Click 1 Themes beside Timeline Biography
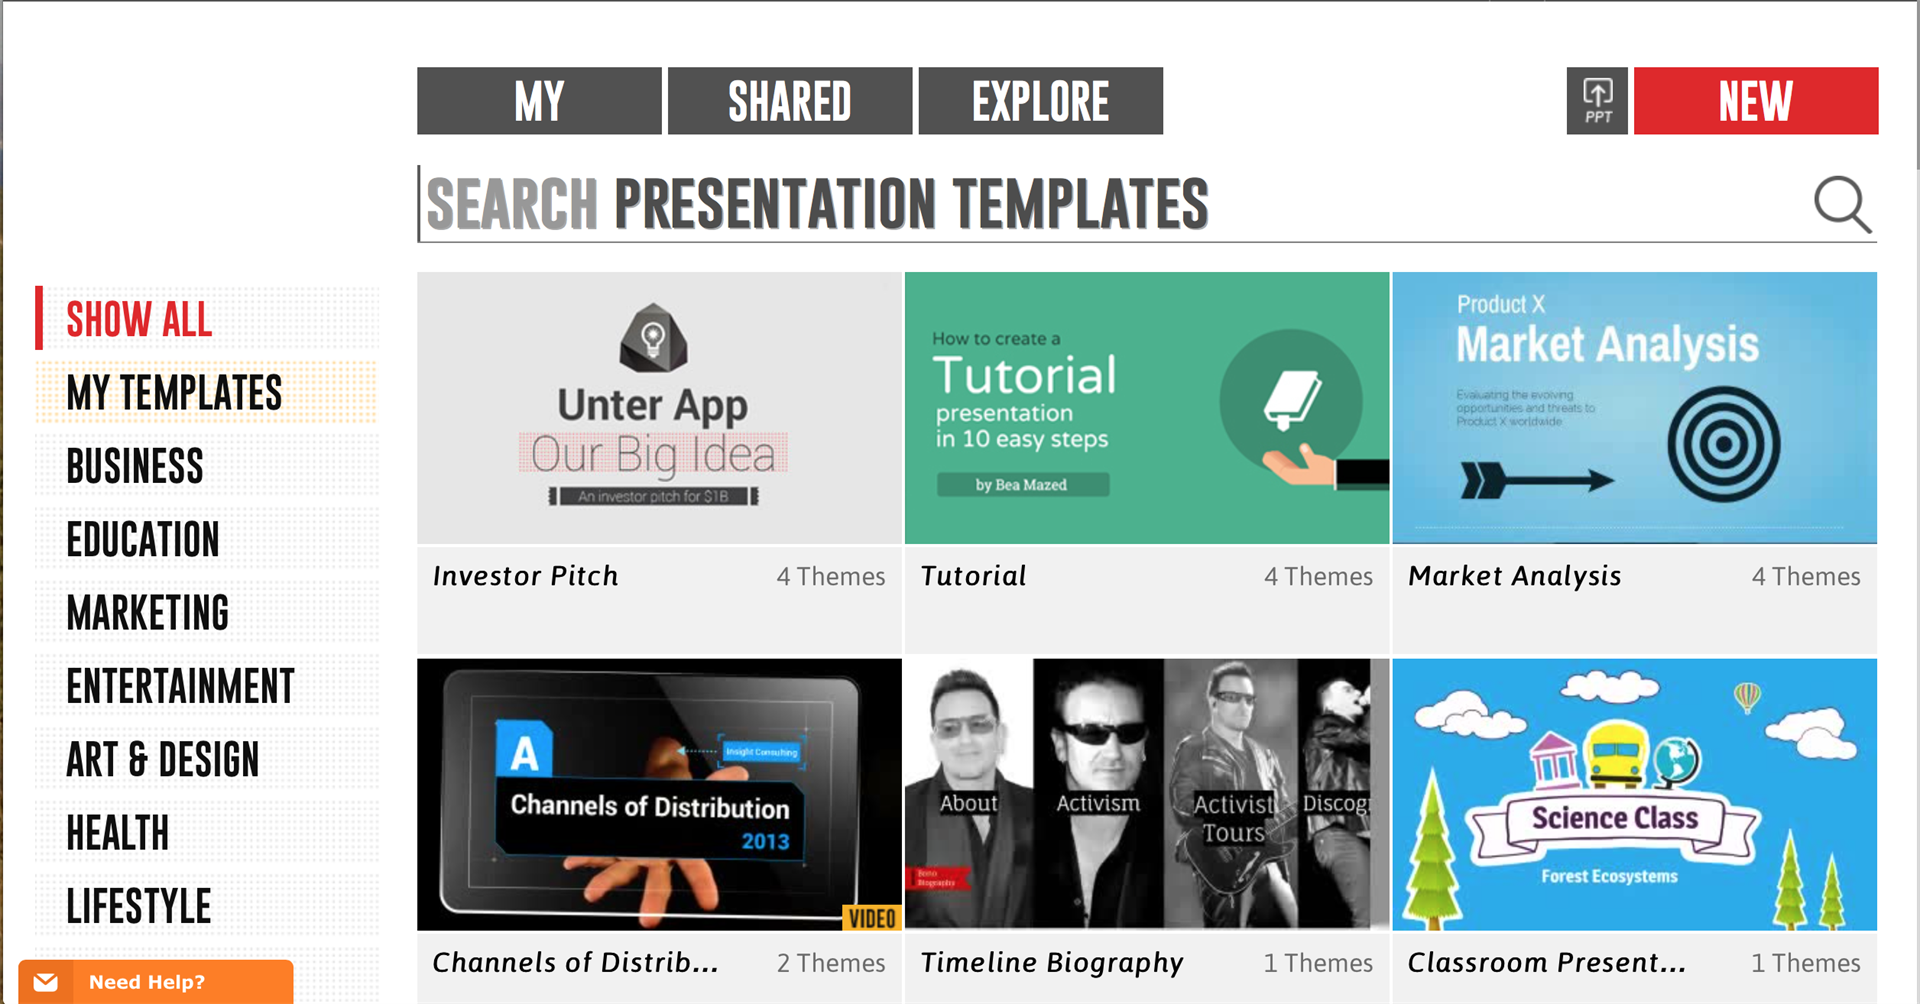The width and height of the screenshot is (1920, 1004). 1318,963
